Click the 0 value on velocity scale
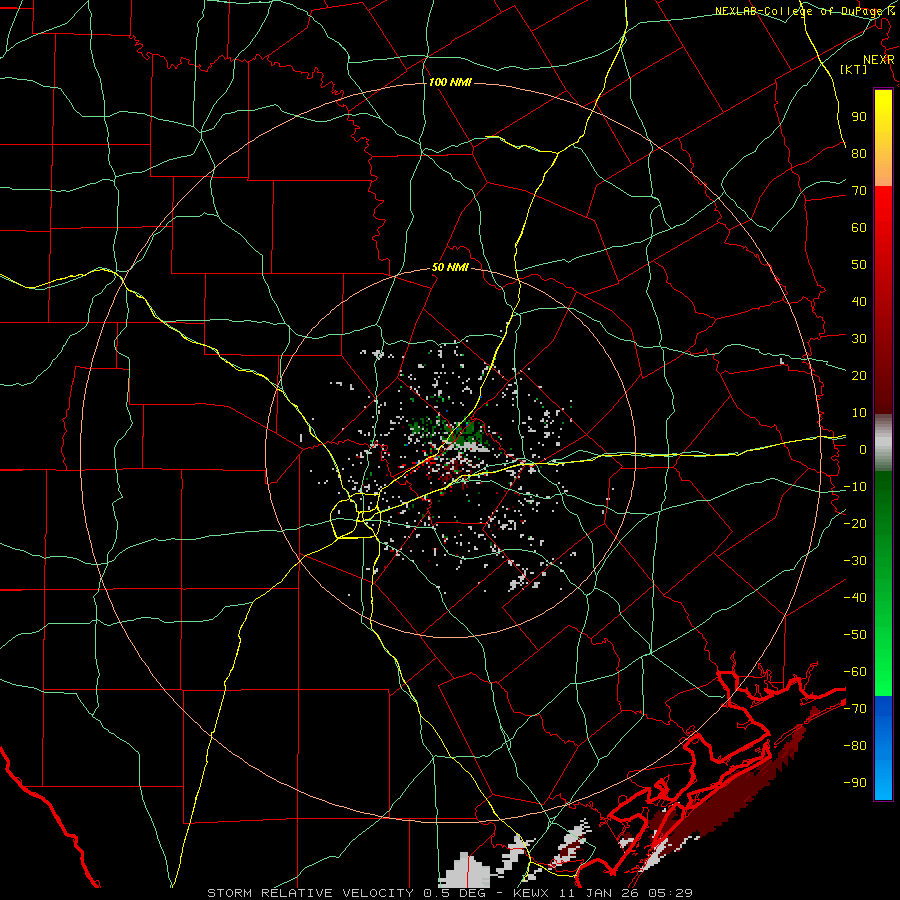 point(863,449)
